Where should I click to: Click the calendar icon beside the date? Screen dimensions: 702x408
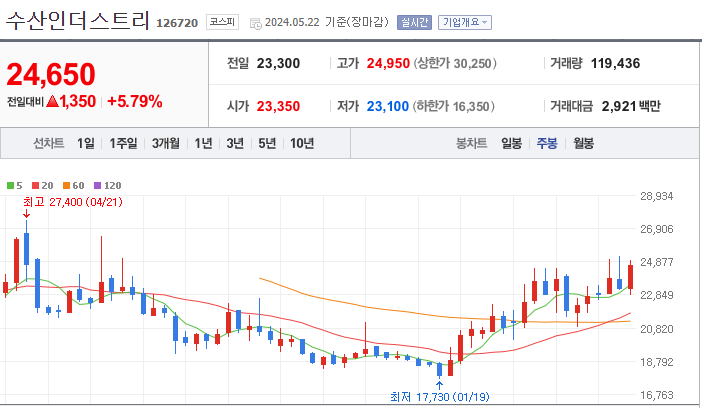[256, 23]
